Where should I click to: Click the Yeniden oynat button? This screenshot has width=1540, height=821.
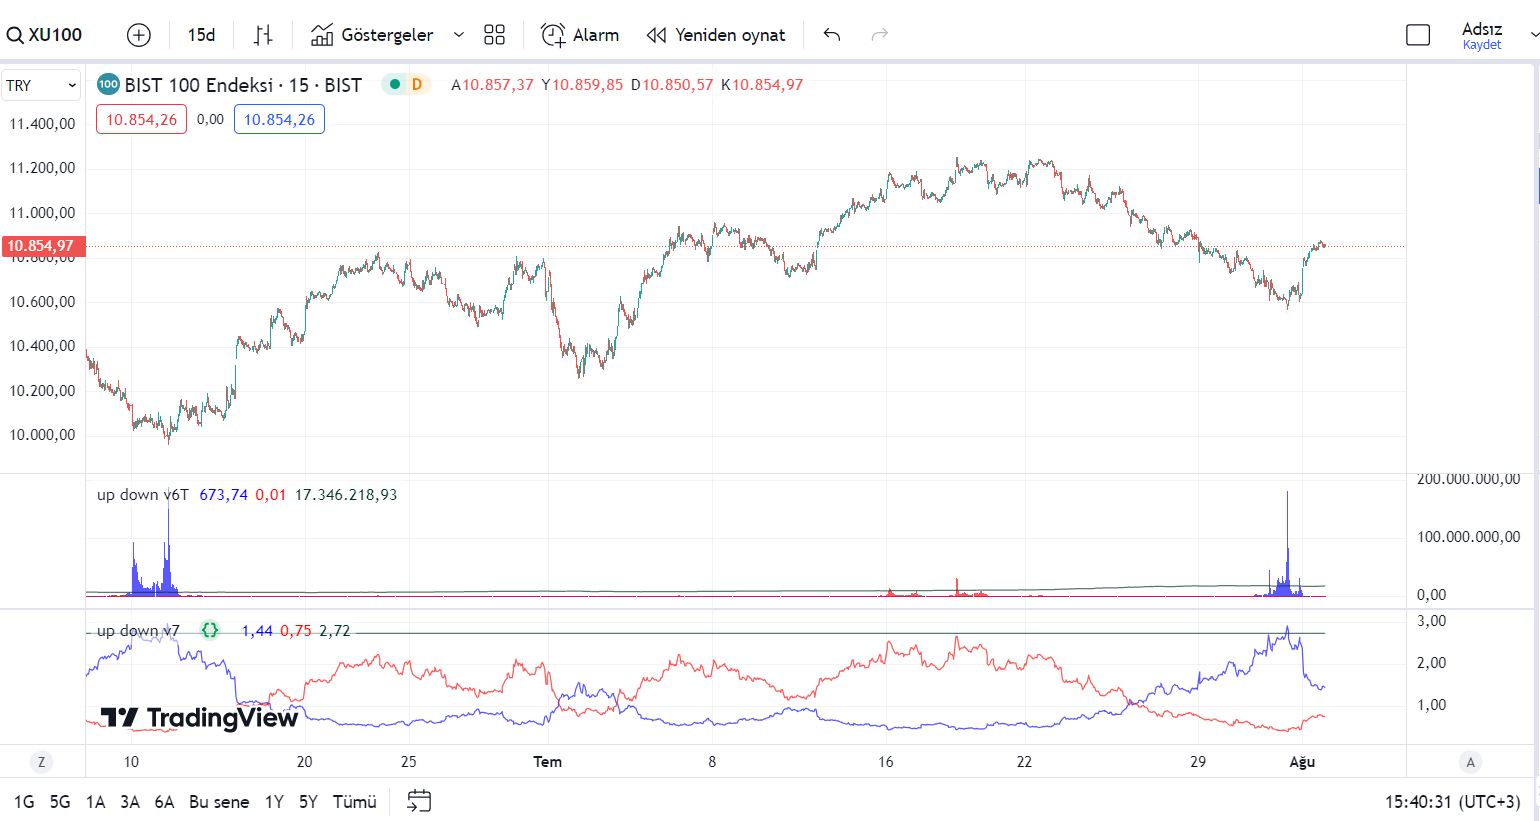[716, 35]
